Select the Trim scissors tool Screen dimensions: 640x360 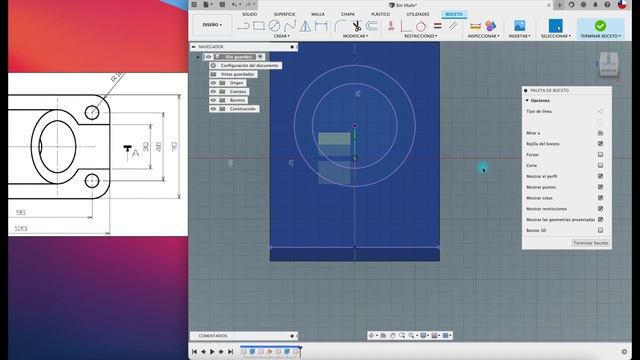[357, 26]
